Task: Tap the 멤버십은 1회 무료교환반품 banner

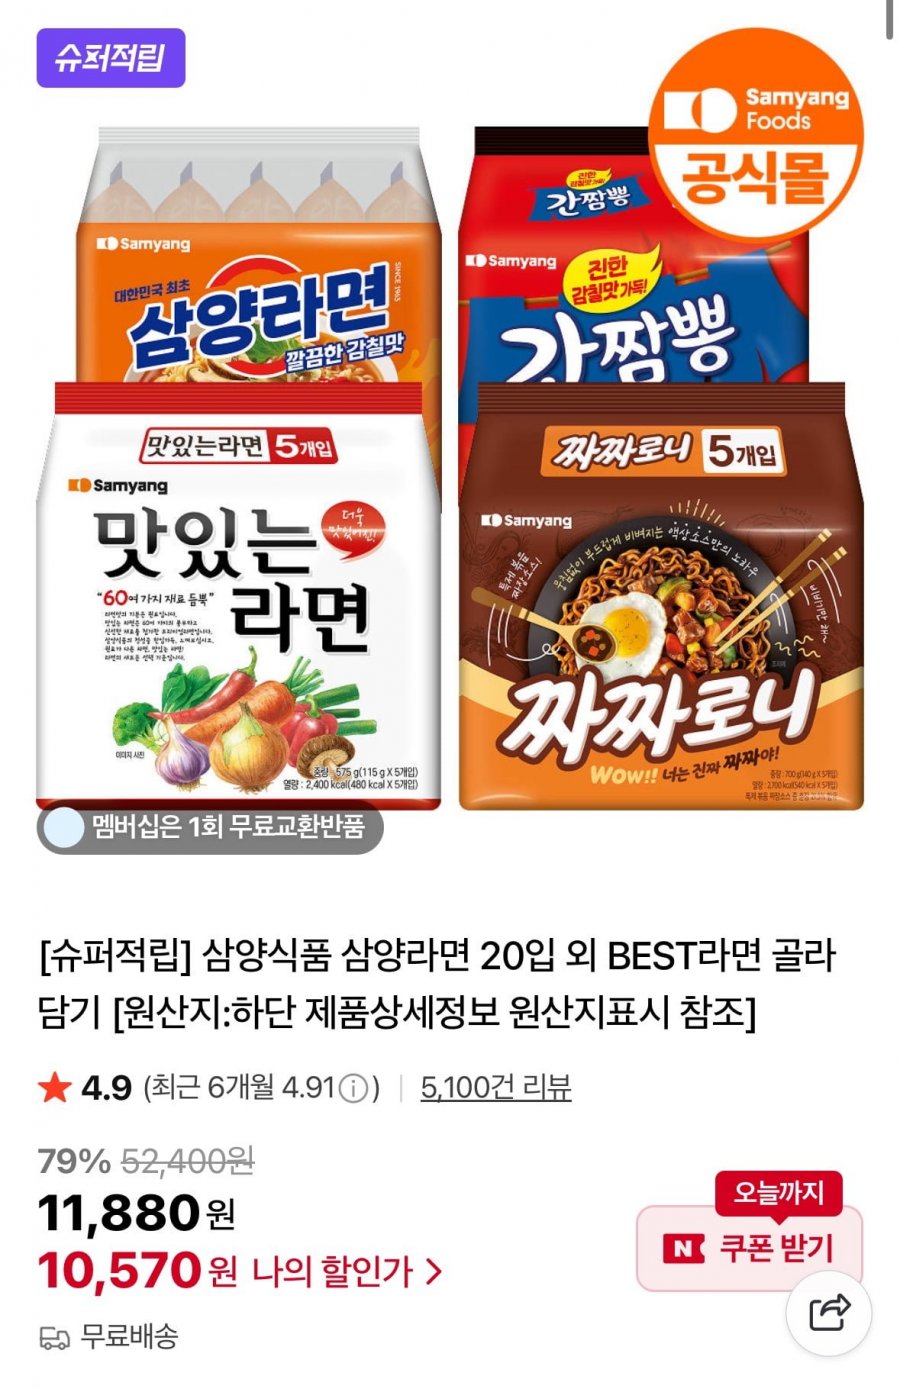Action: tap(210, 828)
